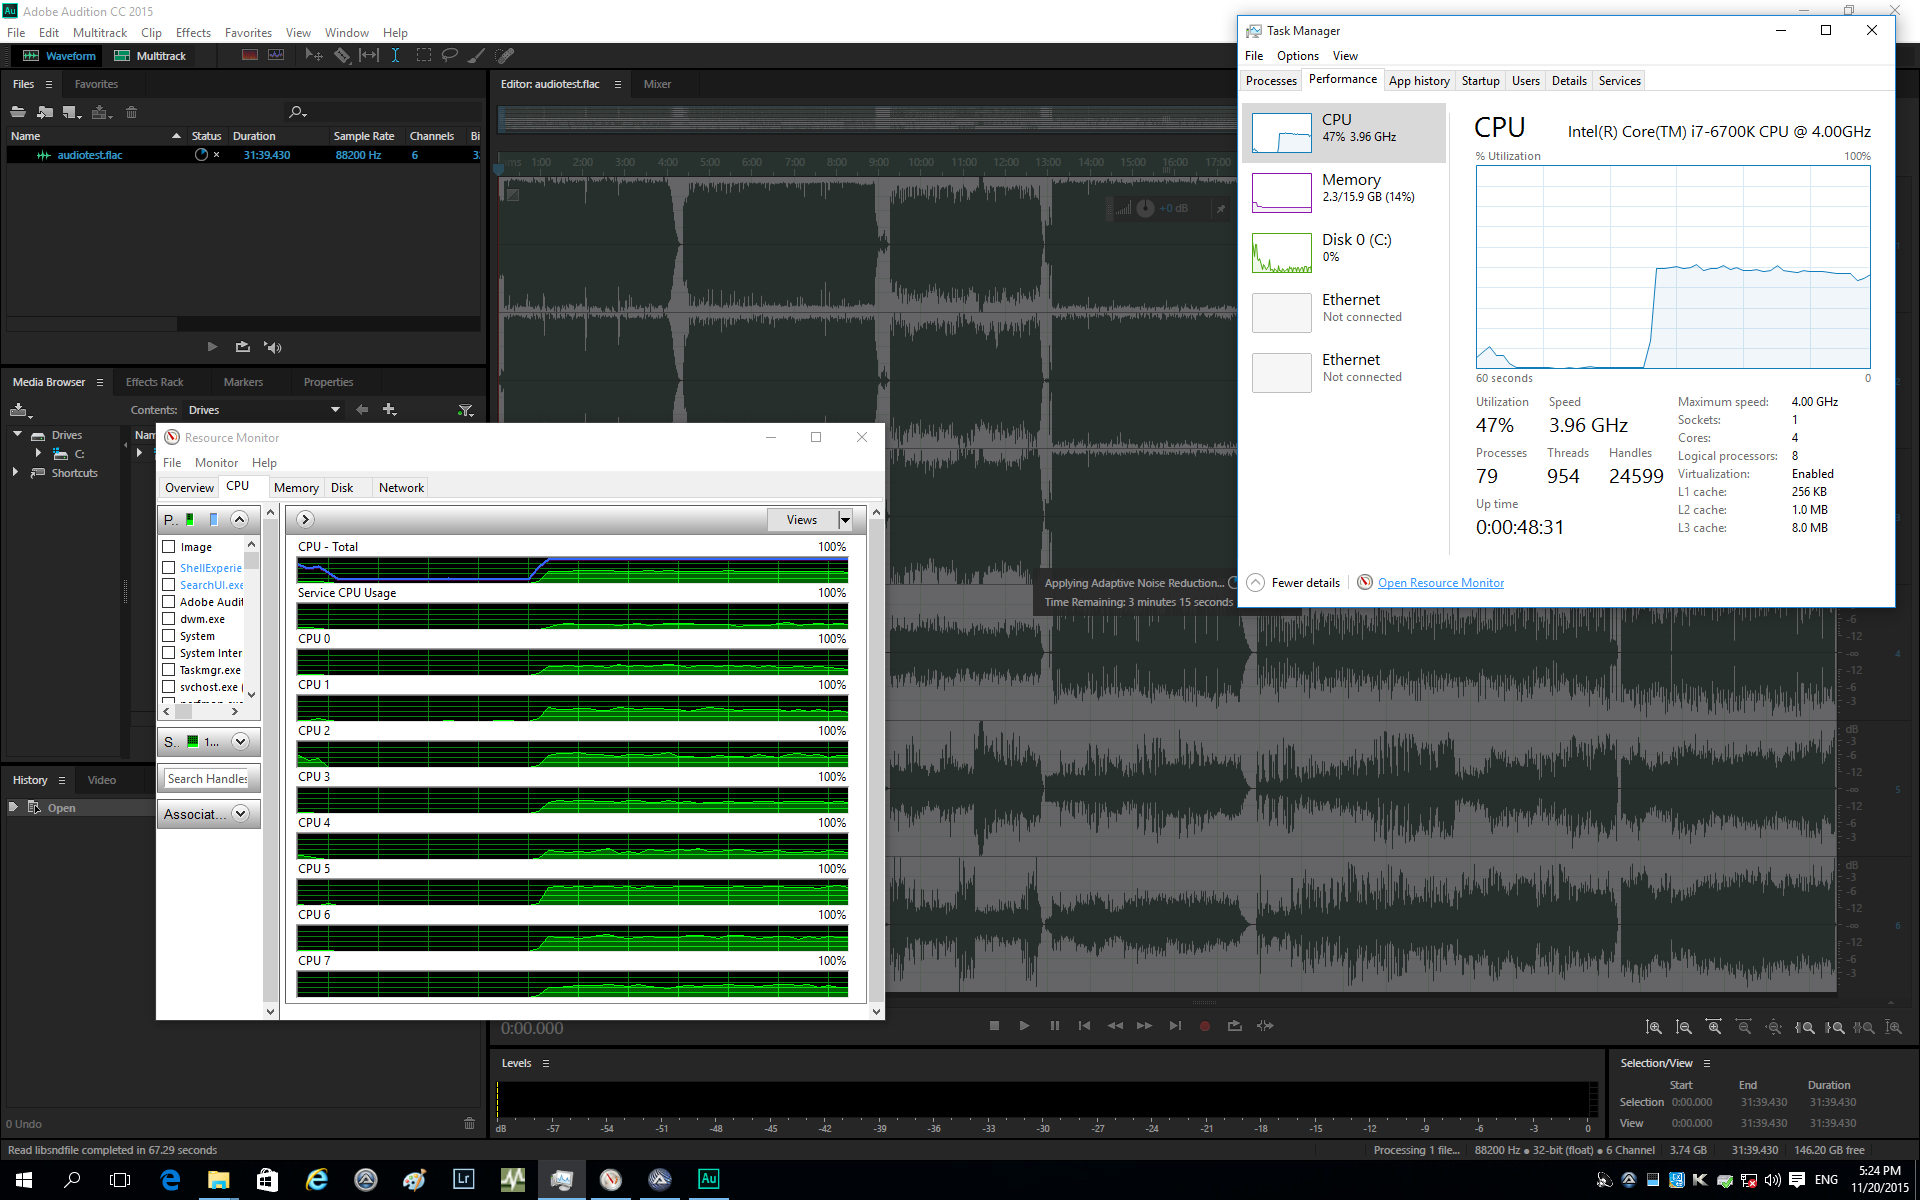Viewport: 1920px width, 1200px height.
Task: Select the Marquee Selection tool
Action: [x=424, y=56]
